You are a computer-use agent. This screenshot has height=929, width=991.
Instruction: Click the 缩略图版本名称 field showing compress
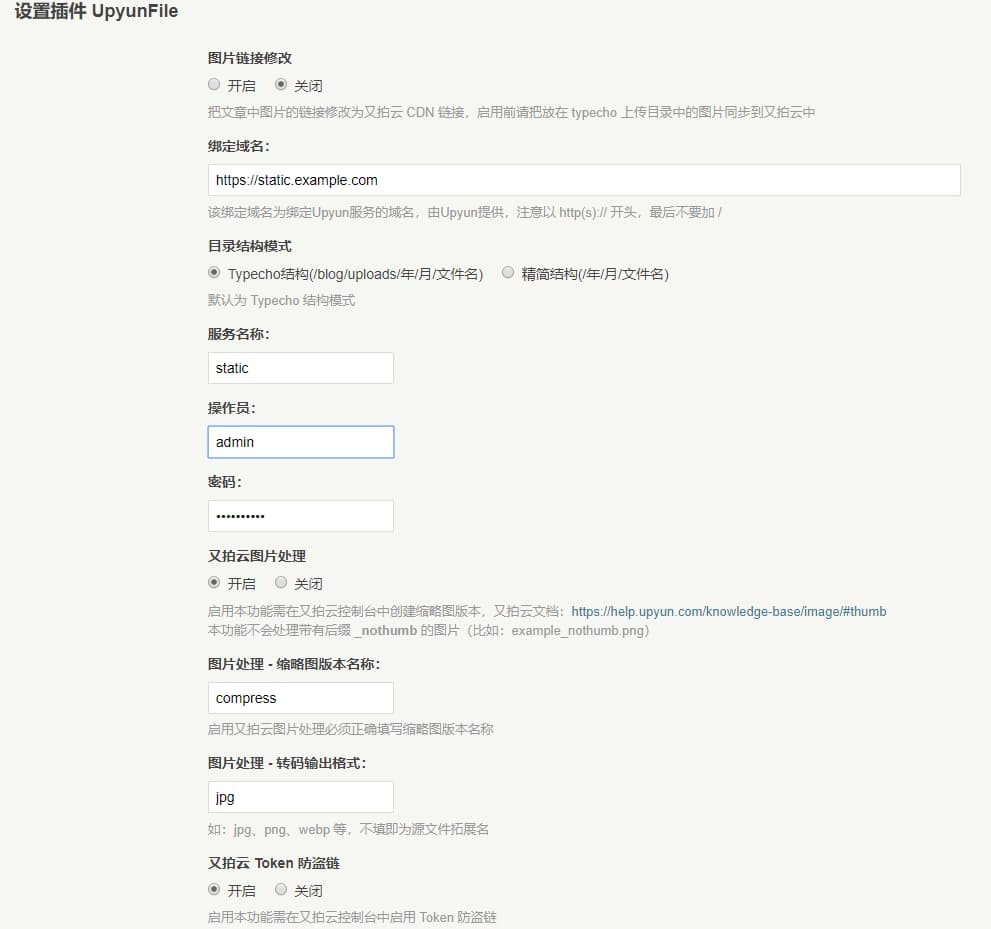[300, 697]
